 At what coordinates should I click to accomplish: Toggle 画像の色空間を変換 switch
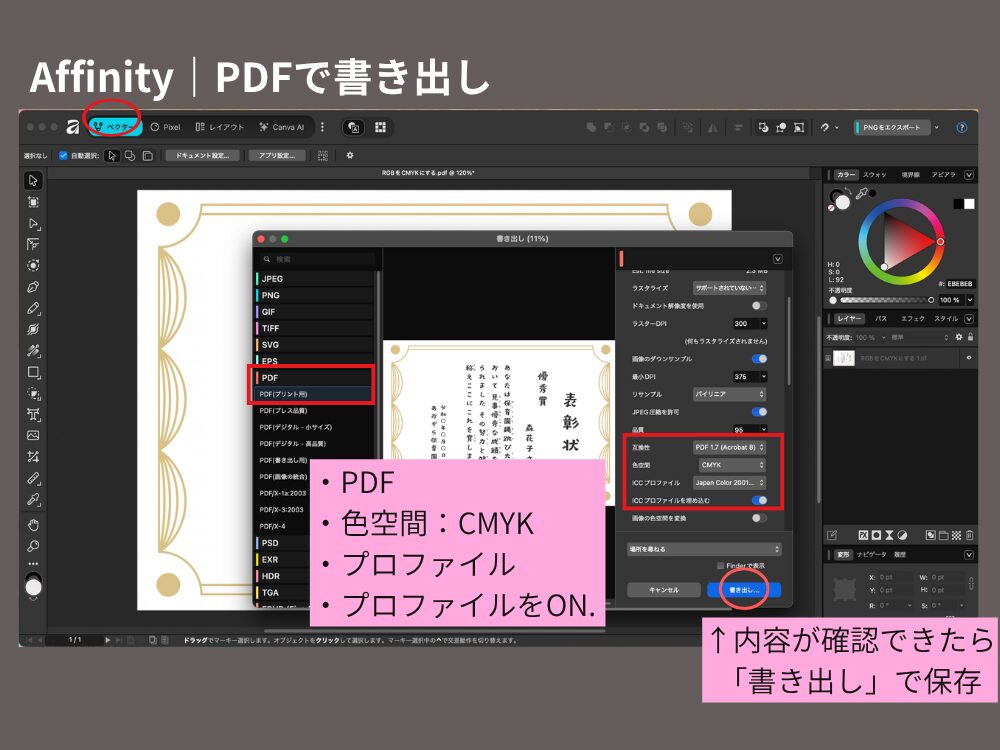click(759, 518)
